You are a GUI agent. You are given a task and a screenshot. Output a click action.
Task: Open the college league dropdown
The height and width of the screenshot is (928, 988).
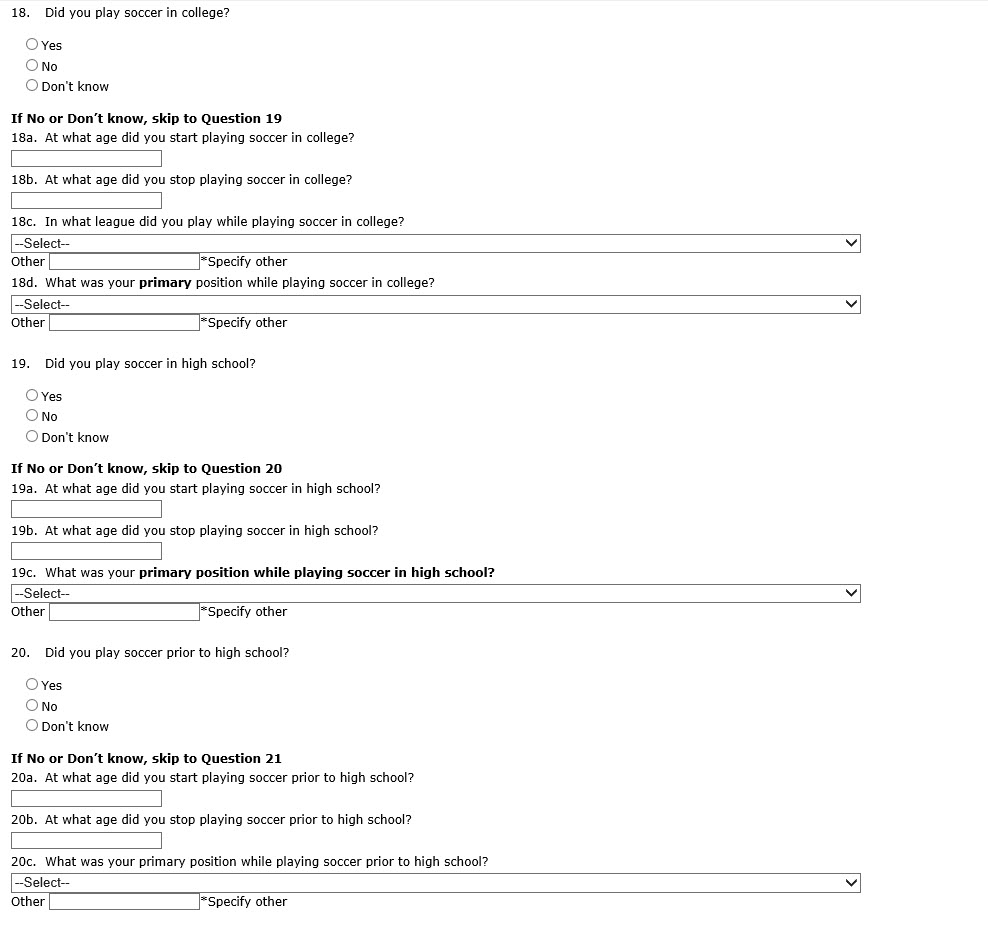(435, 243)
